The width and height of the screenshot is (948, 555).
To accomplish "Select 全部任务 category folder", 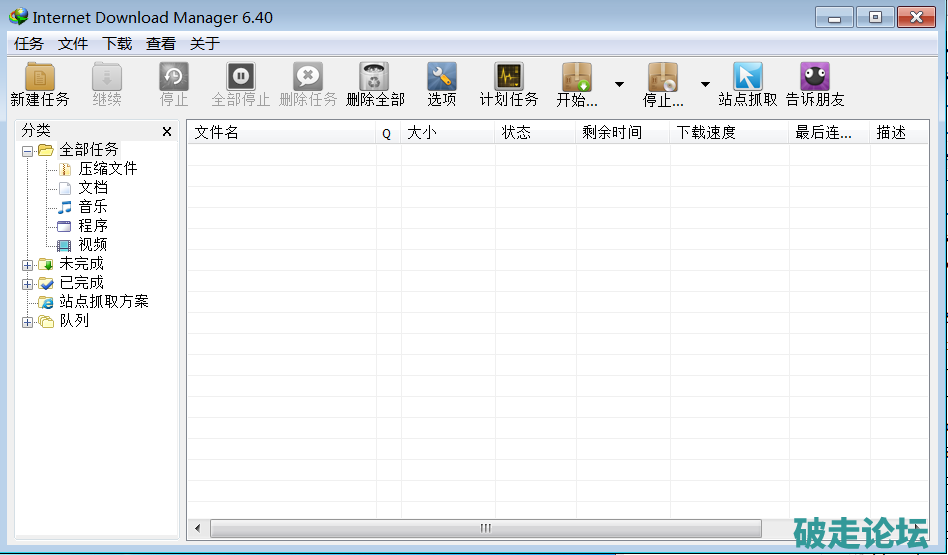I will pos(89,150).
